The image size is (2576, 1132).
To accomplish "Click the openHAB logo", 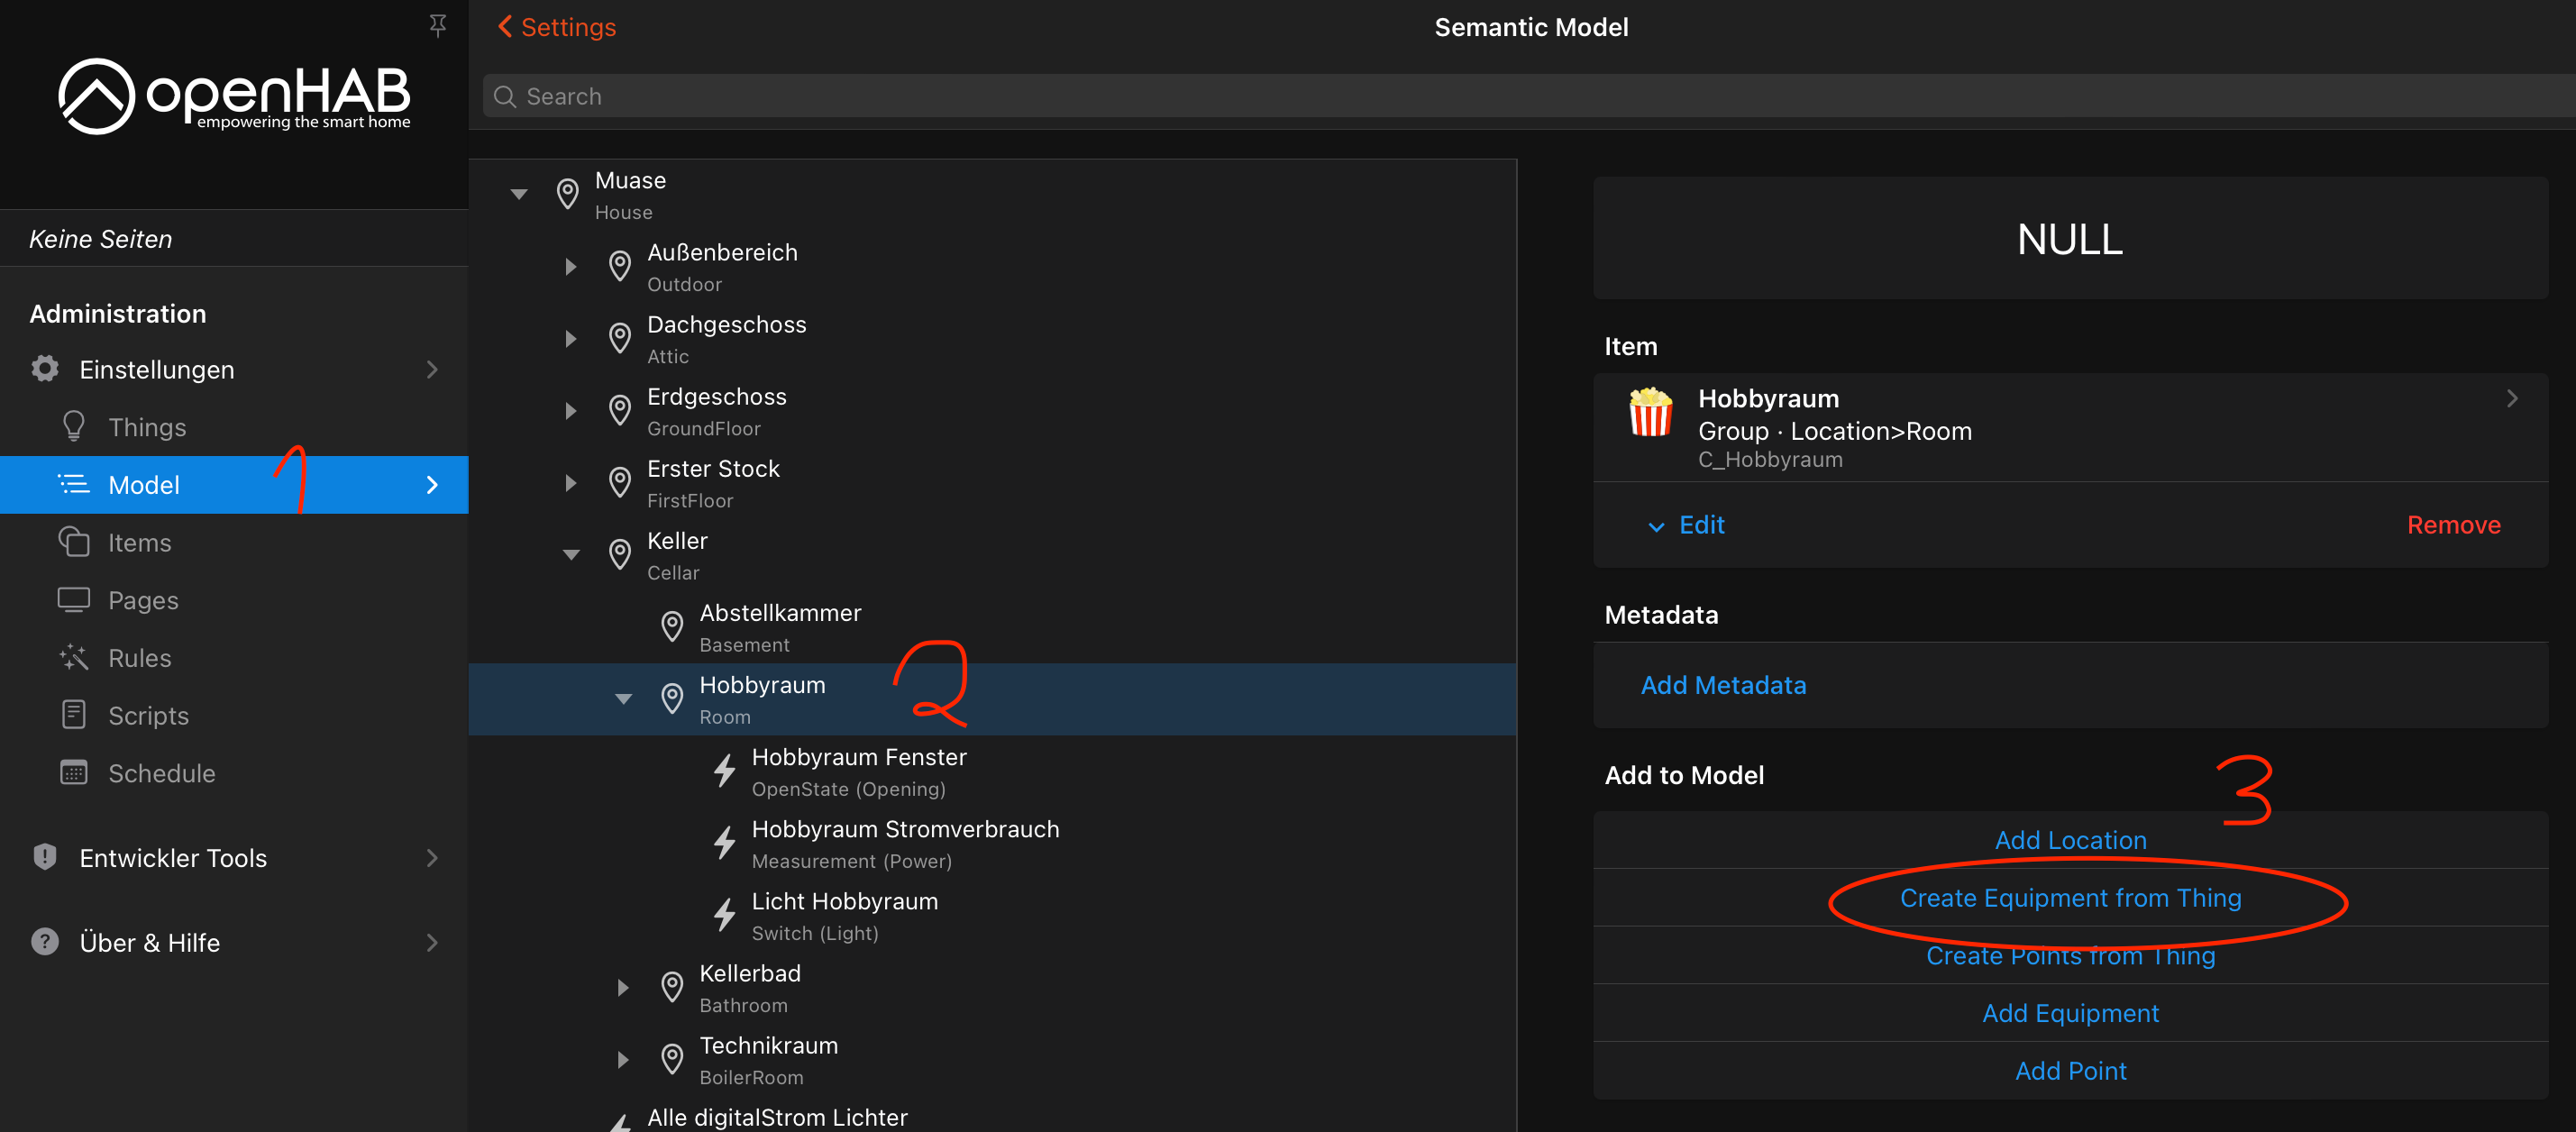I will (234, 96).
